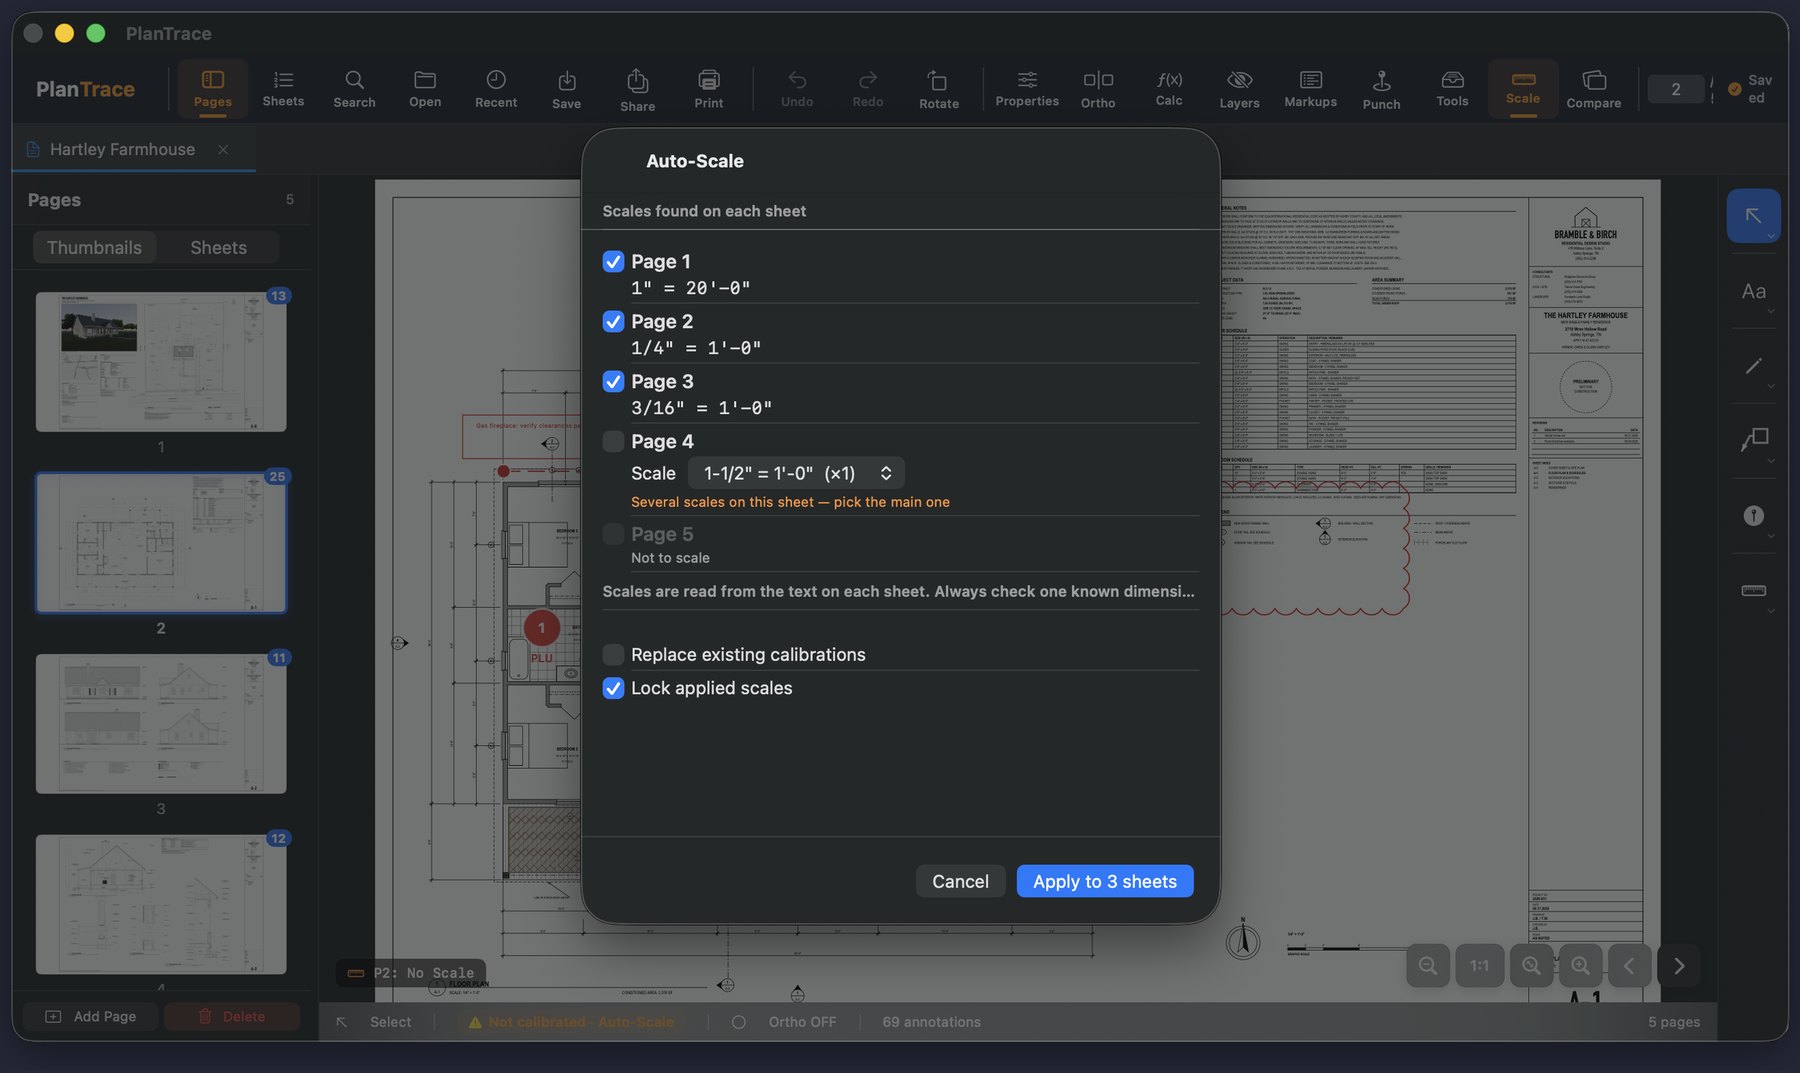Uncheck the Page 1 scale checkbox
This screenshot has height=1073, width=1800.
coord(613,261)
